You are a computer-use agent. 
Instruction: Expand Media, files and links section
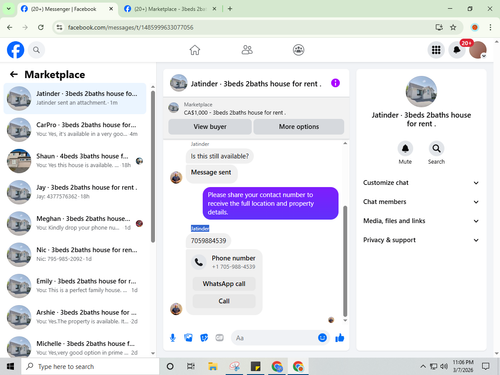point(421,221)
